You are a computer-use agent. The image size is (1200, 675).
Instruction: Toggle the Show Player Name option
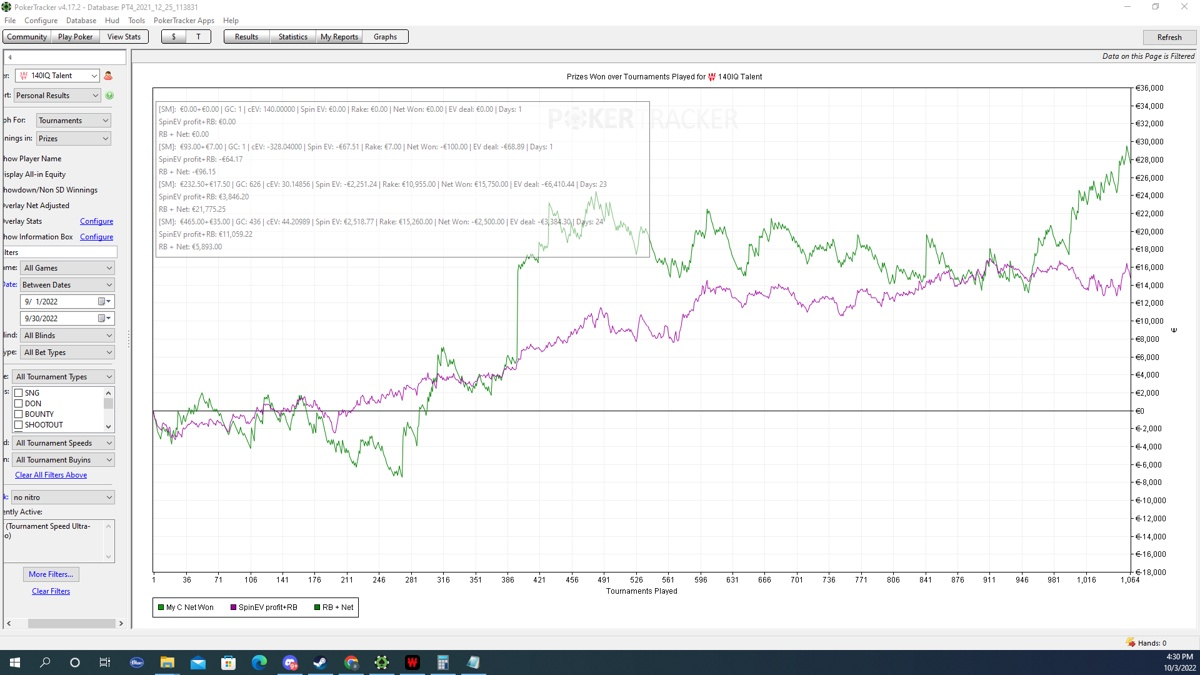pyautogui.click(x=31, y=158)
